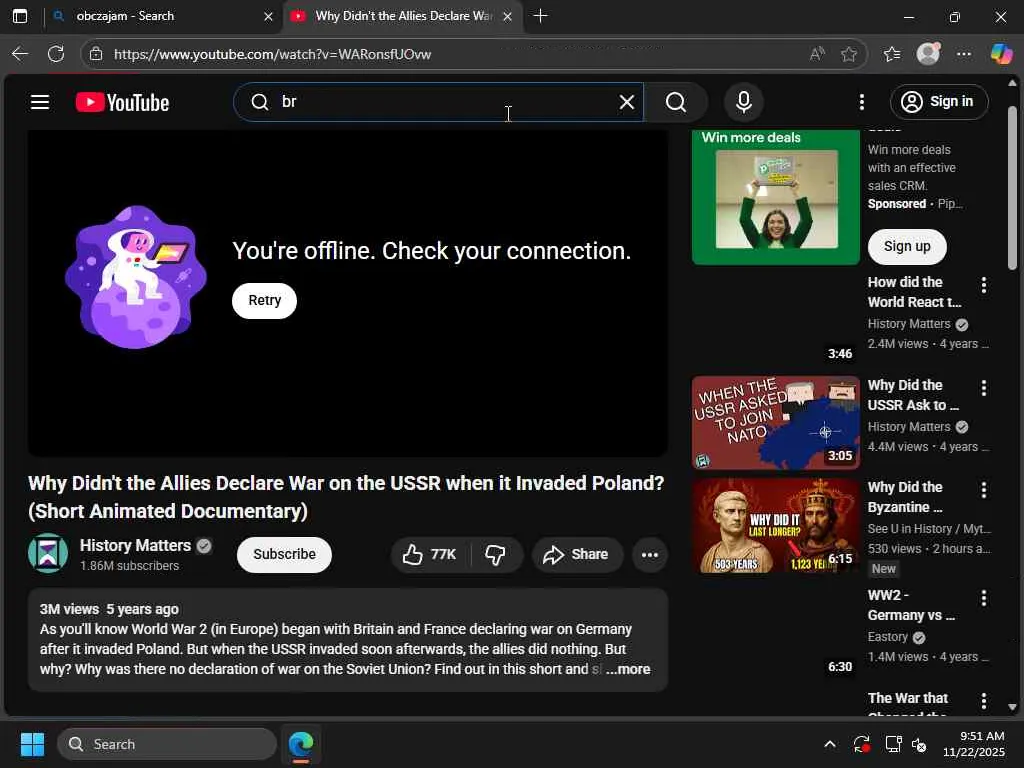Click Sign up on sponsored ad
Viewport: 1024px width, 768px height.
pyautogui.click(x=906, y=246)
